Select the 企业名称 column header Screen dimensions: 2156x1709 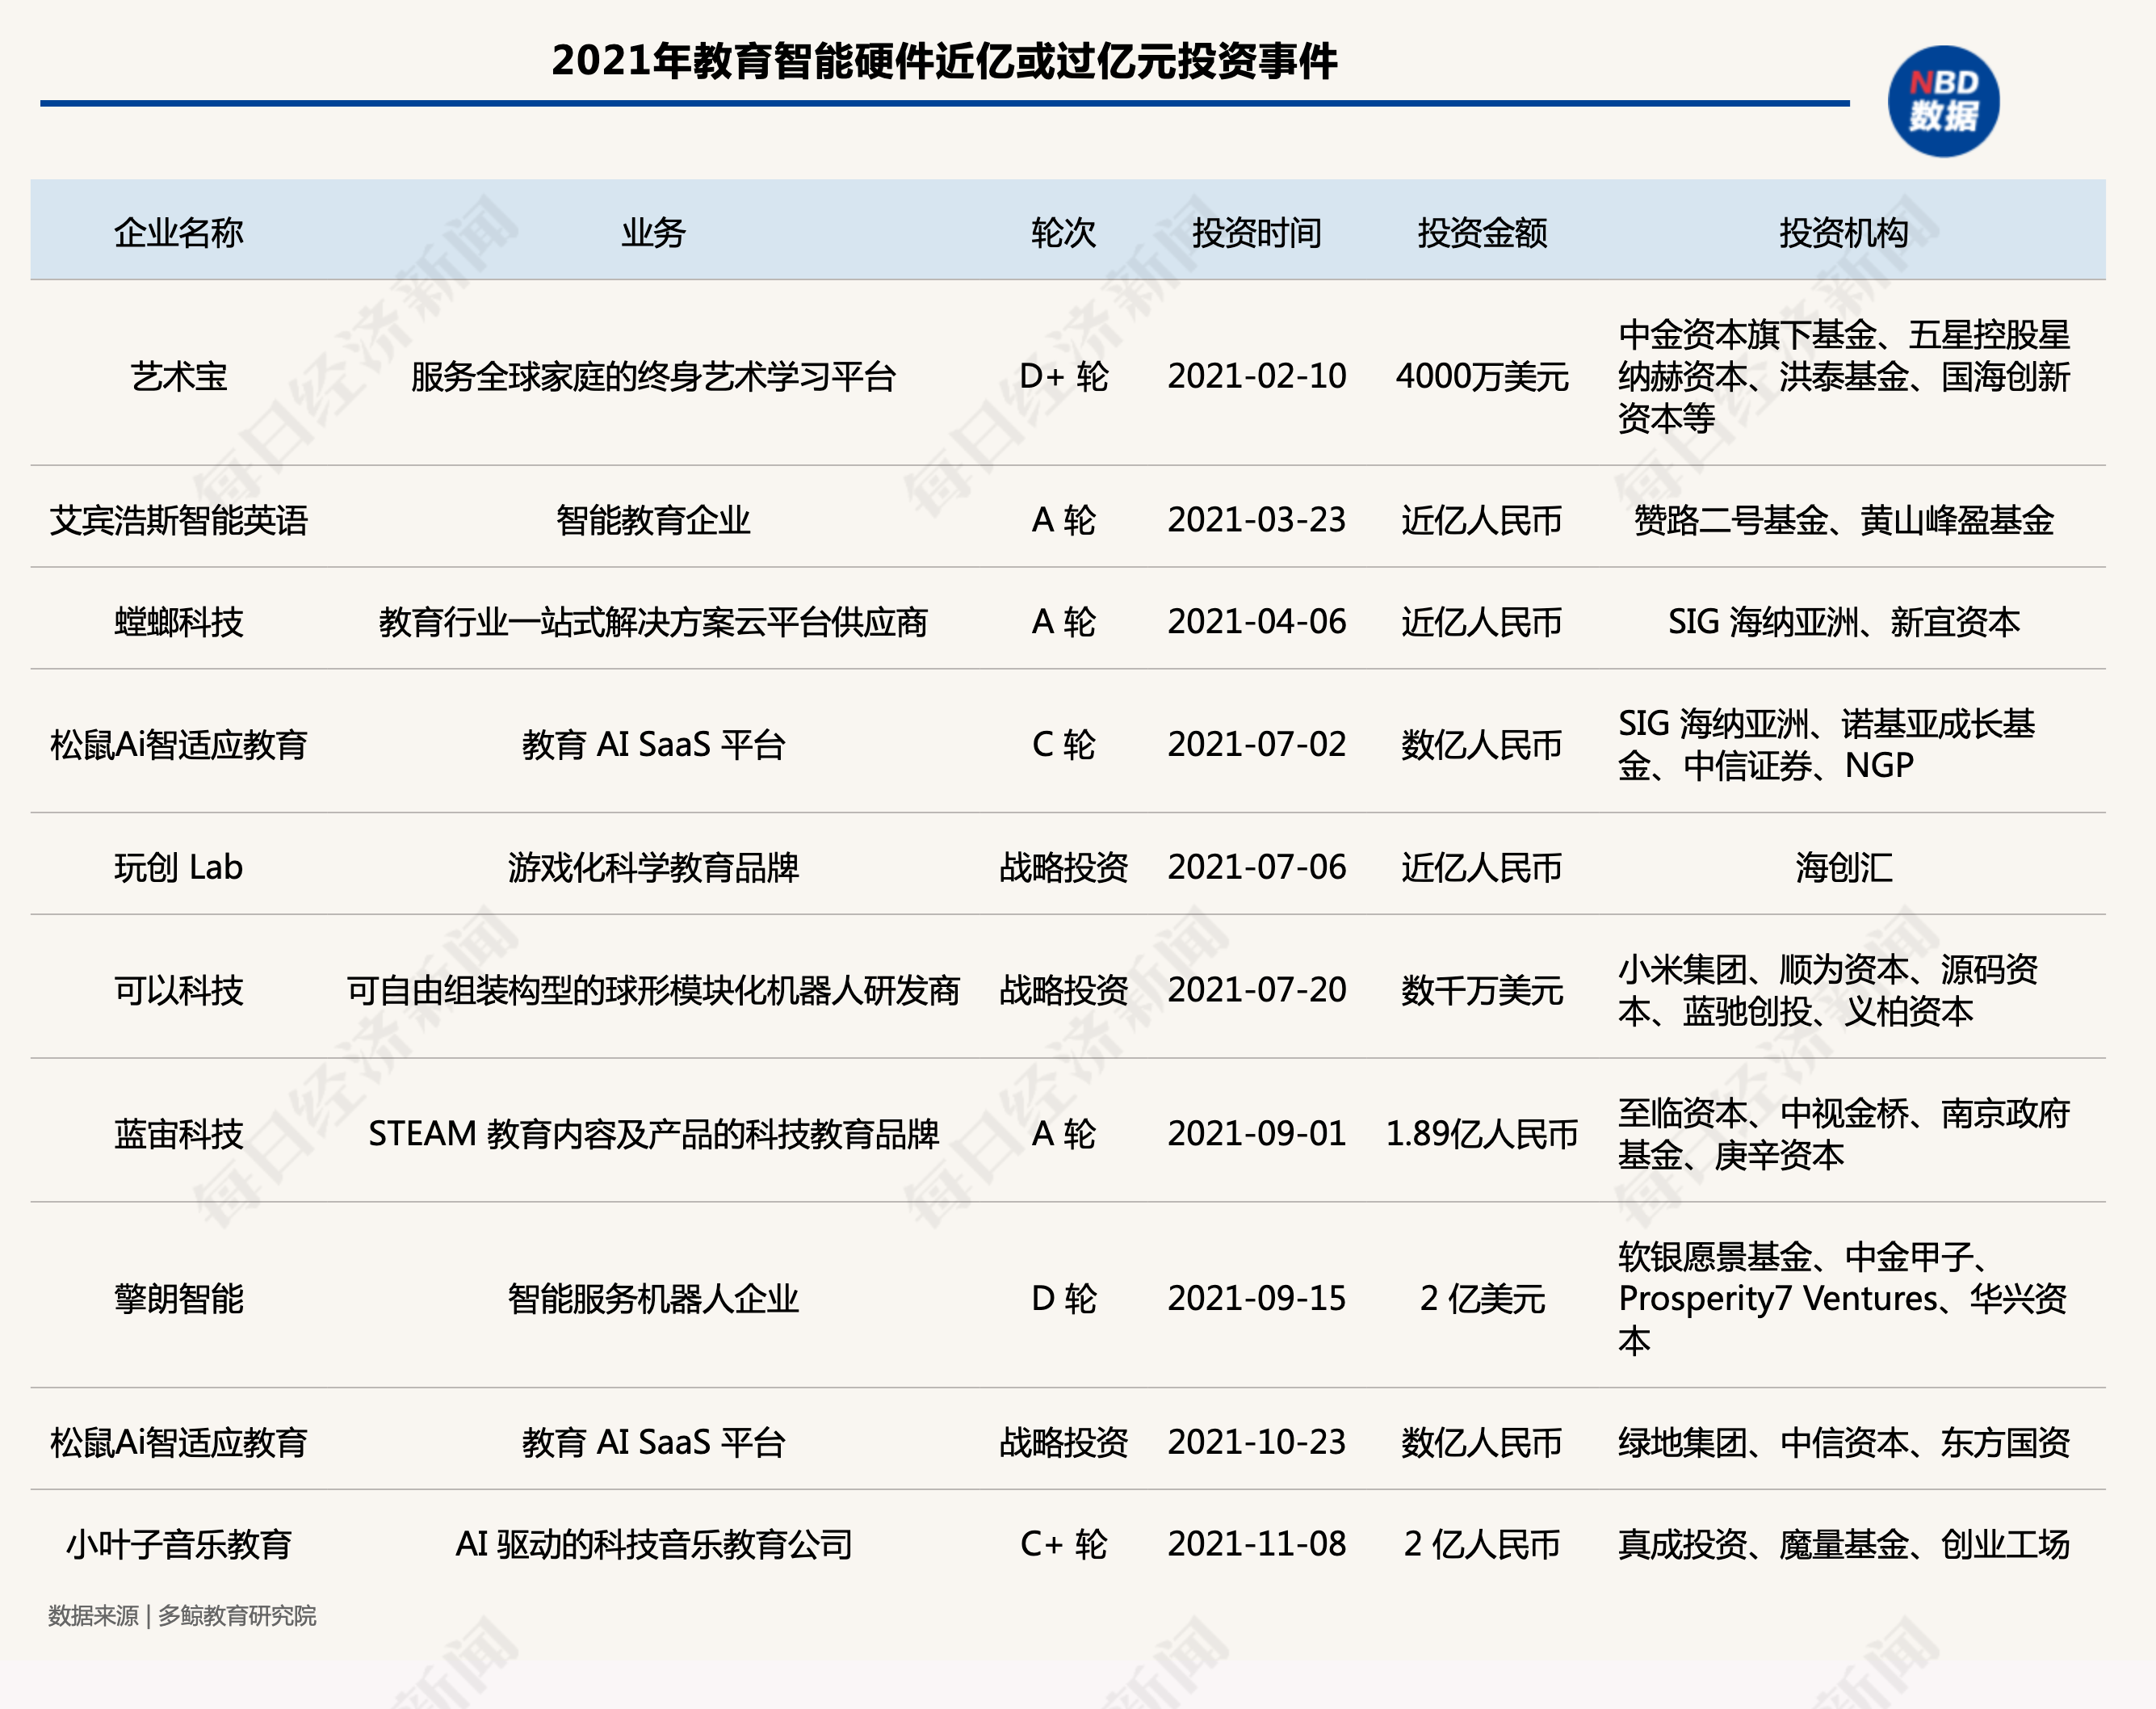(x=178, y=233)
